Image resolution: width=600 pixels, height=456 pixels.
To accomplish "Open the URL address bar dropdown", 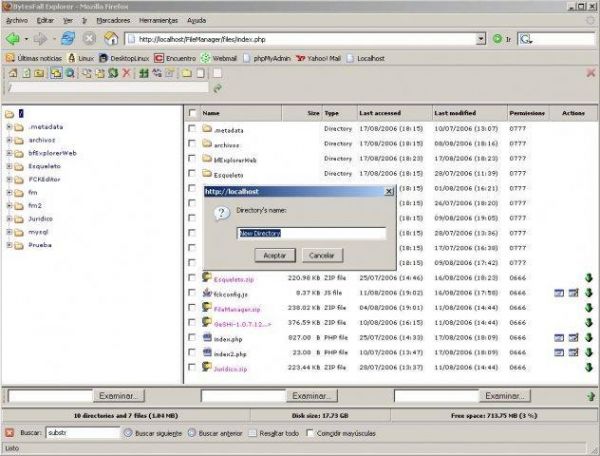I will click(481, 39).
